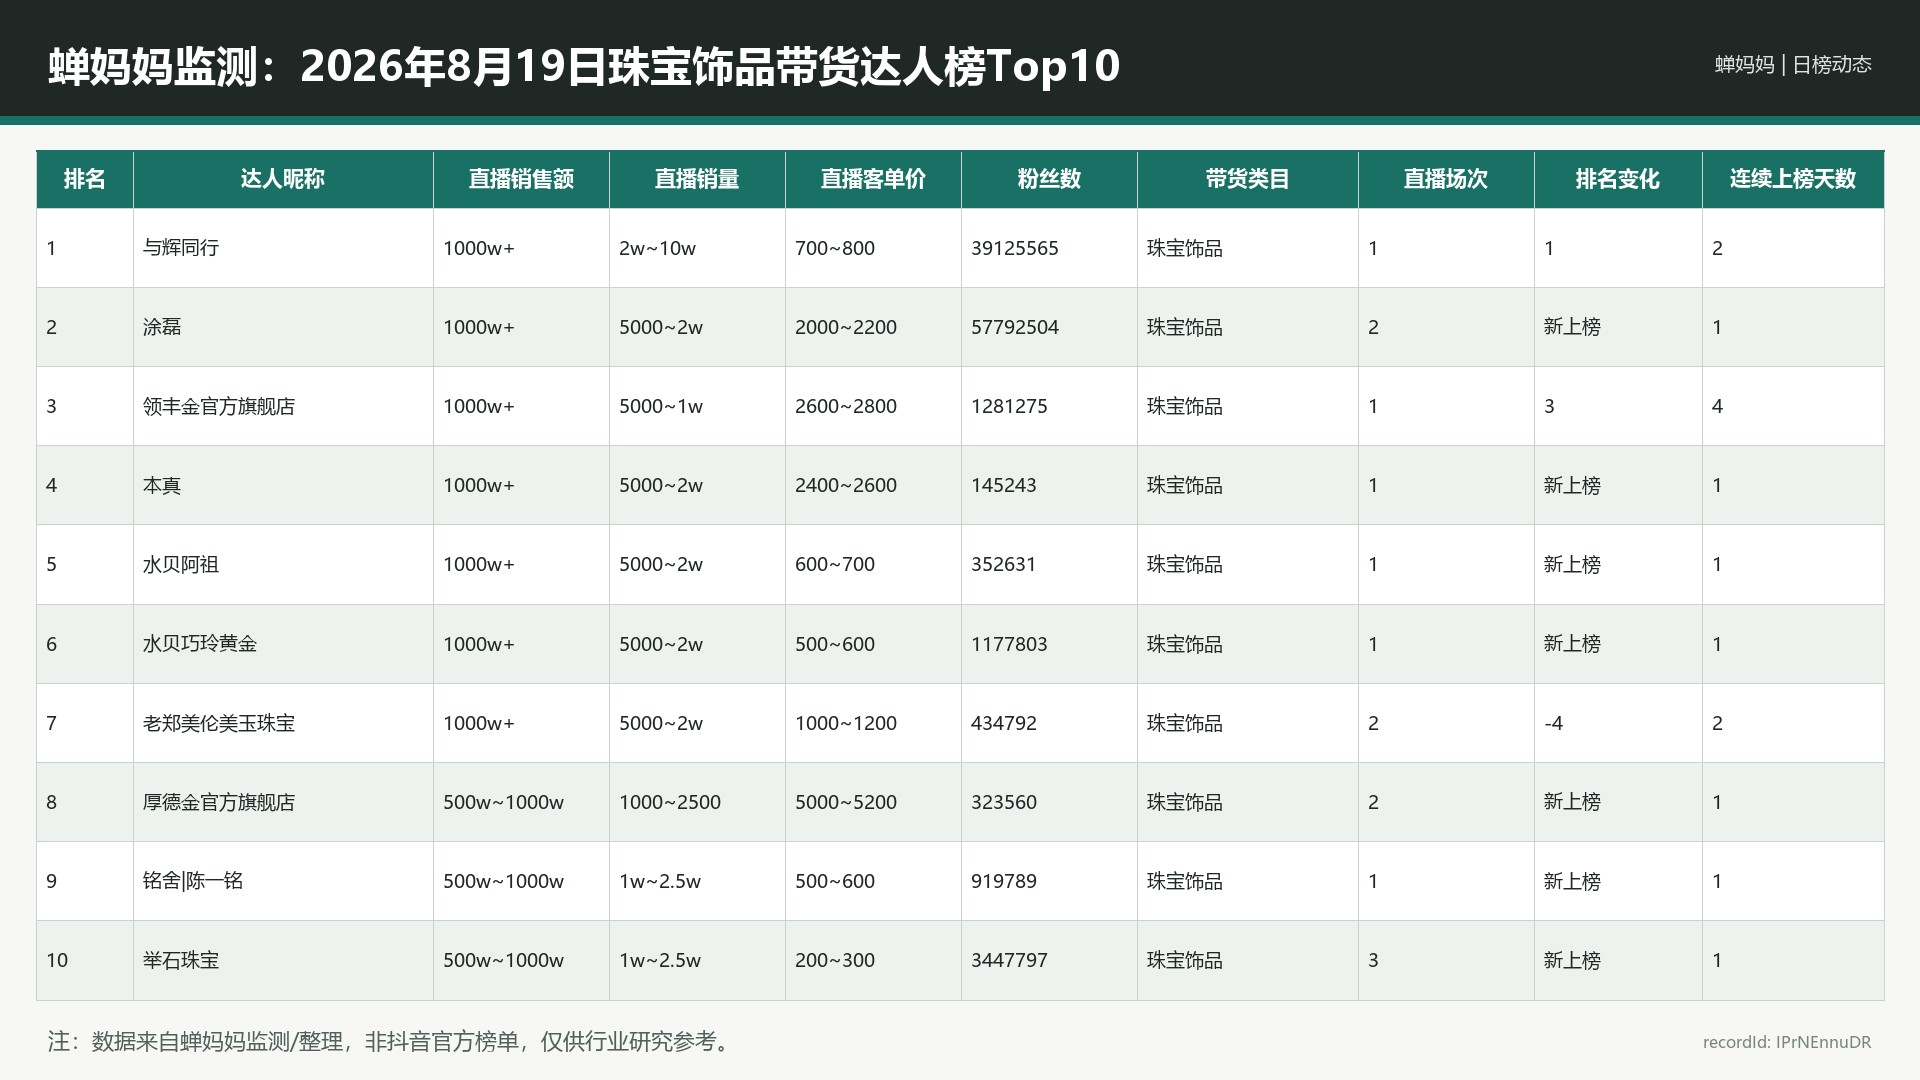The height and width of the screenshot is (1080, 1920).
Task: Click fan count 434792
Action: pos(1004,723)
